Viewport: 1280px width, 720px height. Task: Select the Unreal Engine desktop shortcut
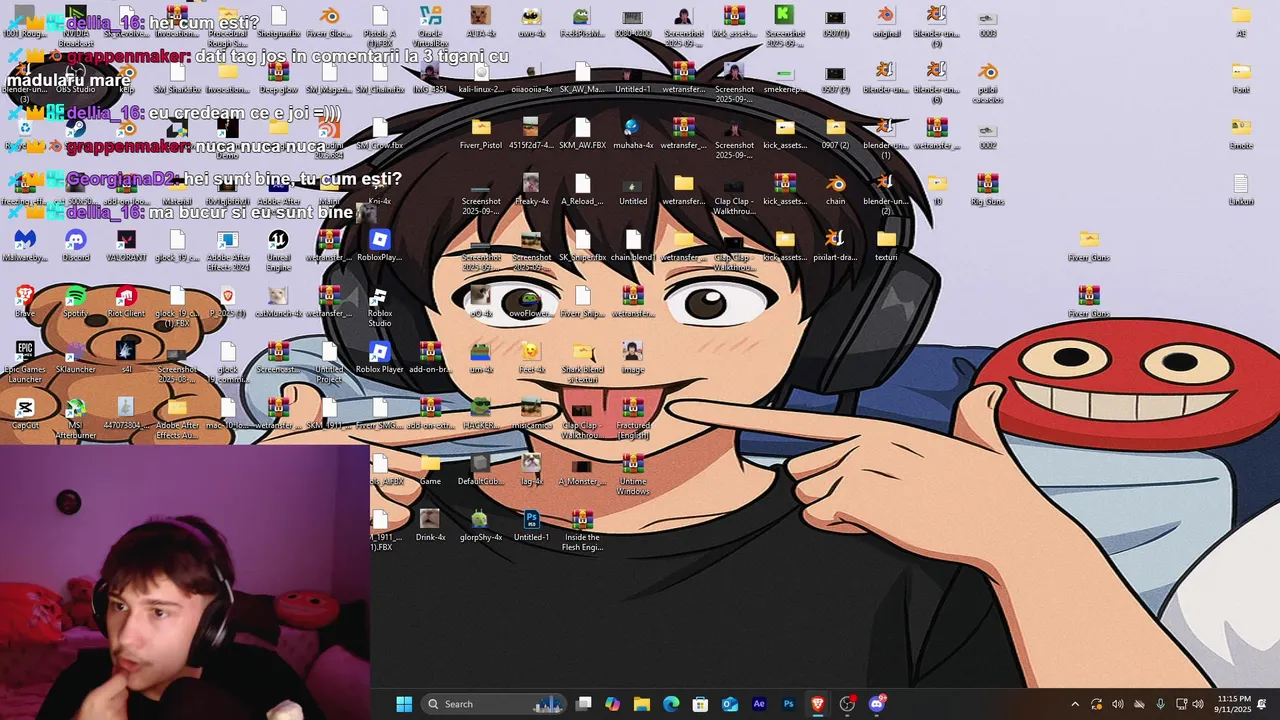[278, 251]
